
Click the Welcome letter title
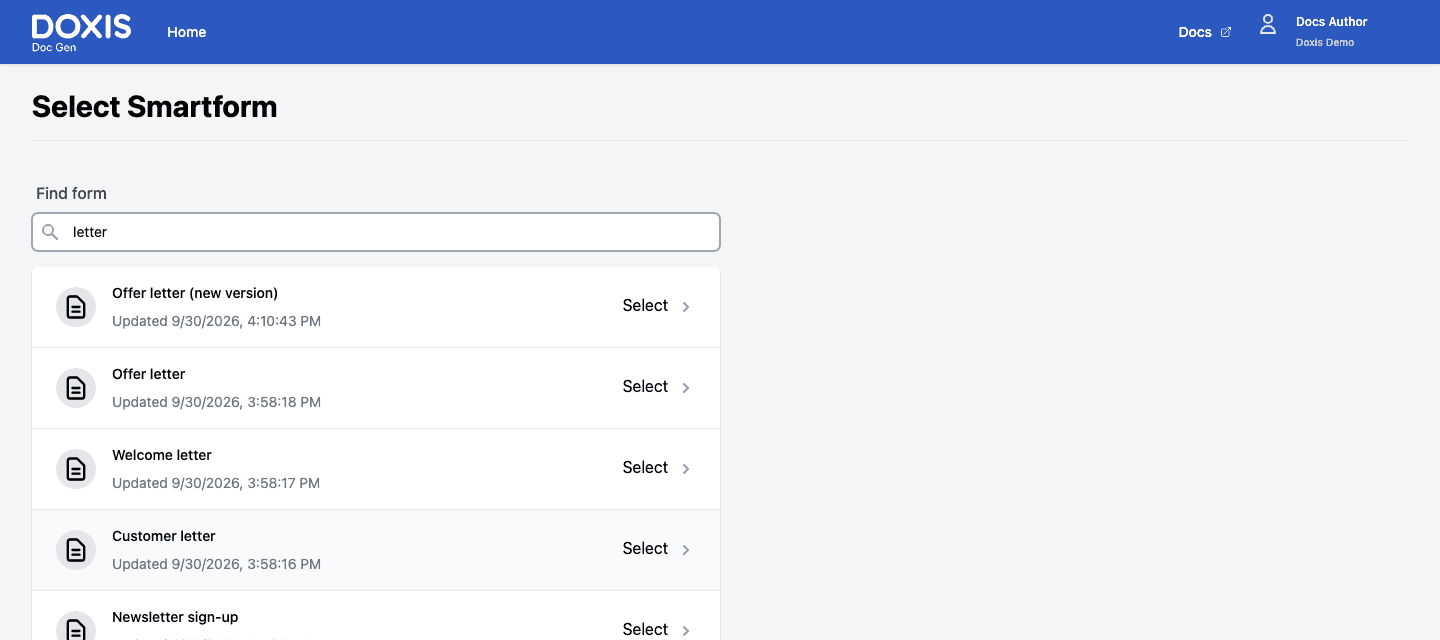[162, 455]
